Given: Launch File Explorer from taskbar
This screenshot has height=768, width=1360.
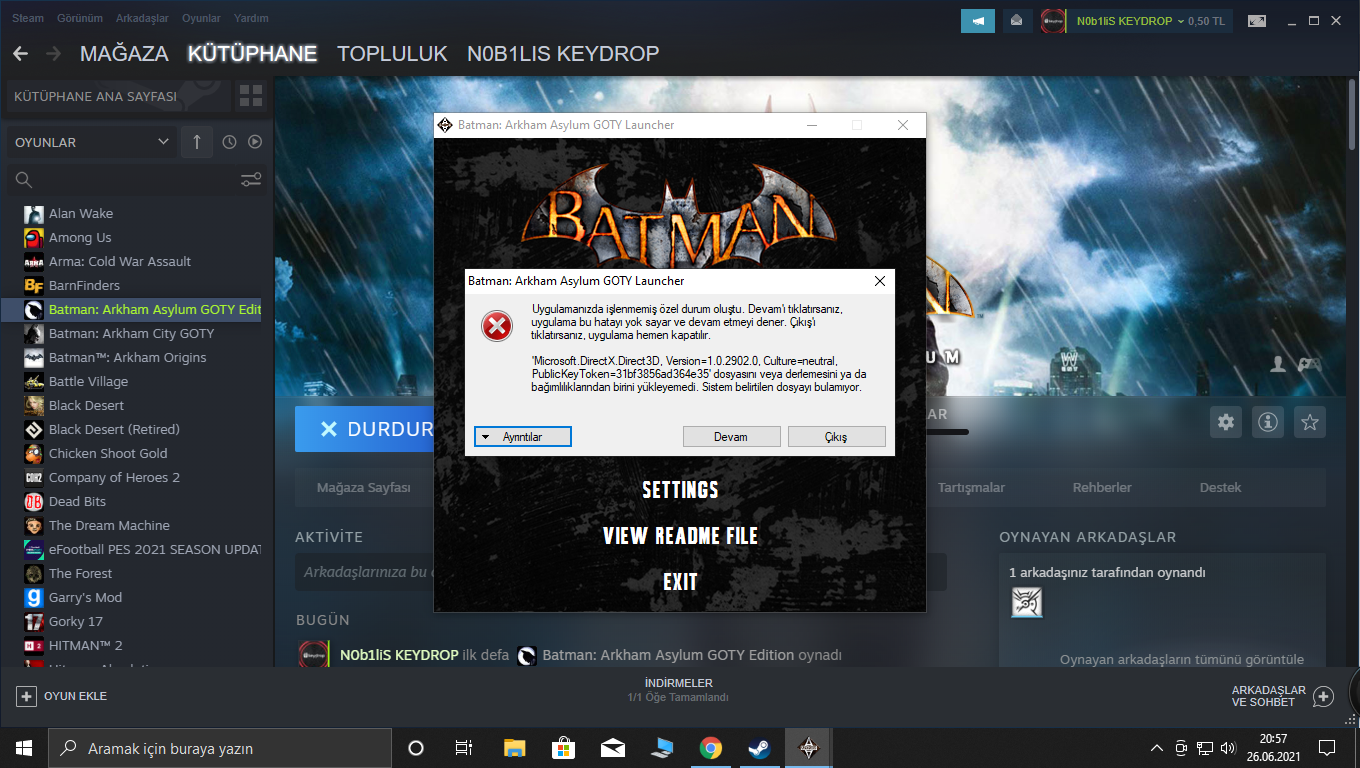Looking at the screenshot, I should click(x=514, y=748).
